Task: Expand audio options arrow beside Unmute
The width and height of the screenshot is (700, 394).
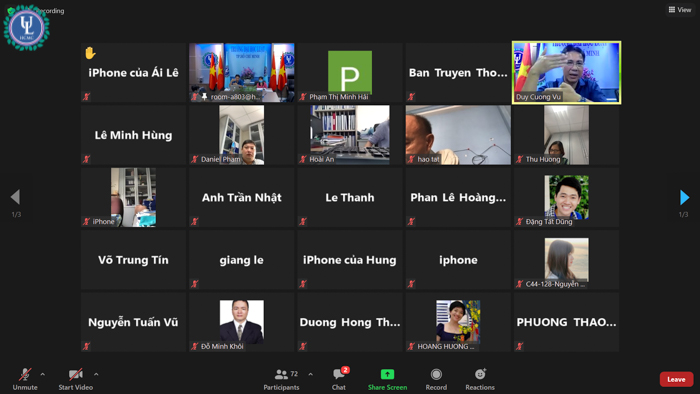Action: [42, 374]
